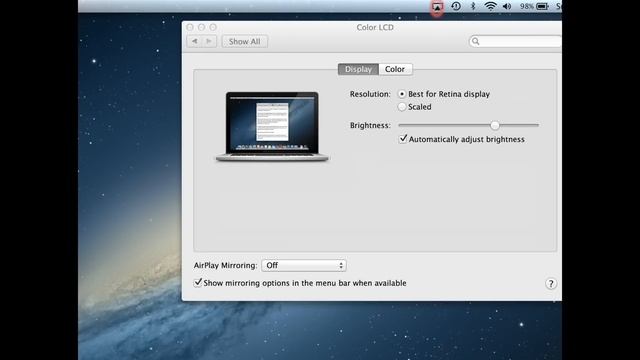Open the Wi-Fi menu bar icon
640x360 pixels.
(x=490, y=6)
